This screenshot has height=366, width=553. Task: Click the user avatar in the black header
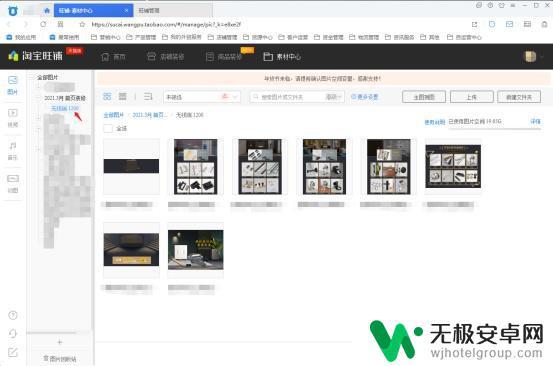coord(530,56)
